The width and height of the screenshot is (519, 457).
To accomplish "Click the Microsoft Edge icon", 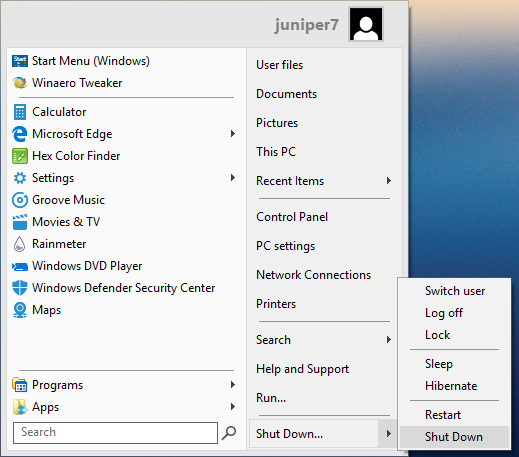I will (x=20, y=134).
